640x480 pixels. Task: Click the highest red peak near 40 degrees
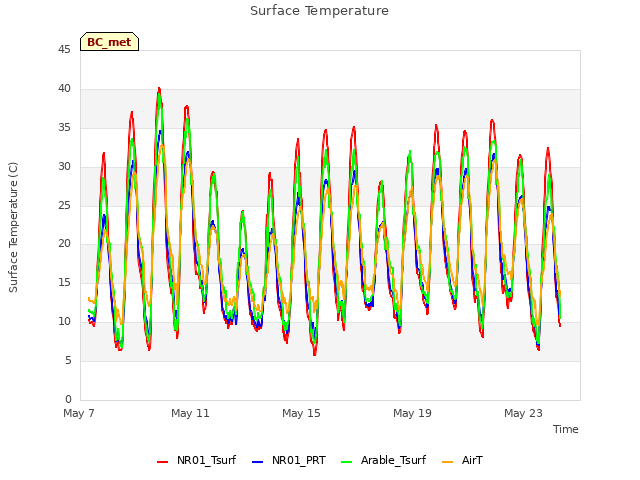click(x=159, y=89)
